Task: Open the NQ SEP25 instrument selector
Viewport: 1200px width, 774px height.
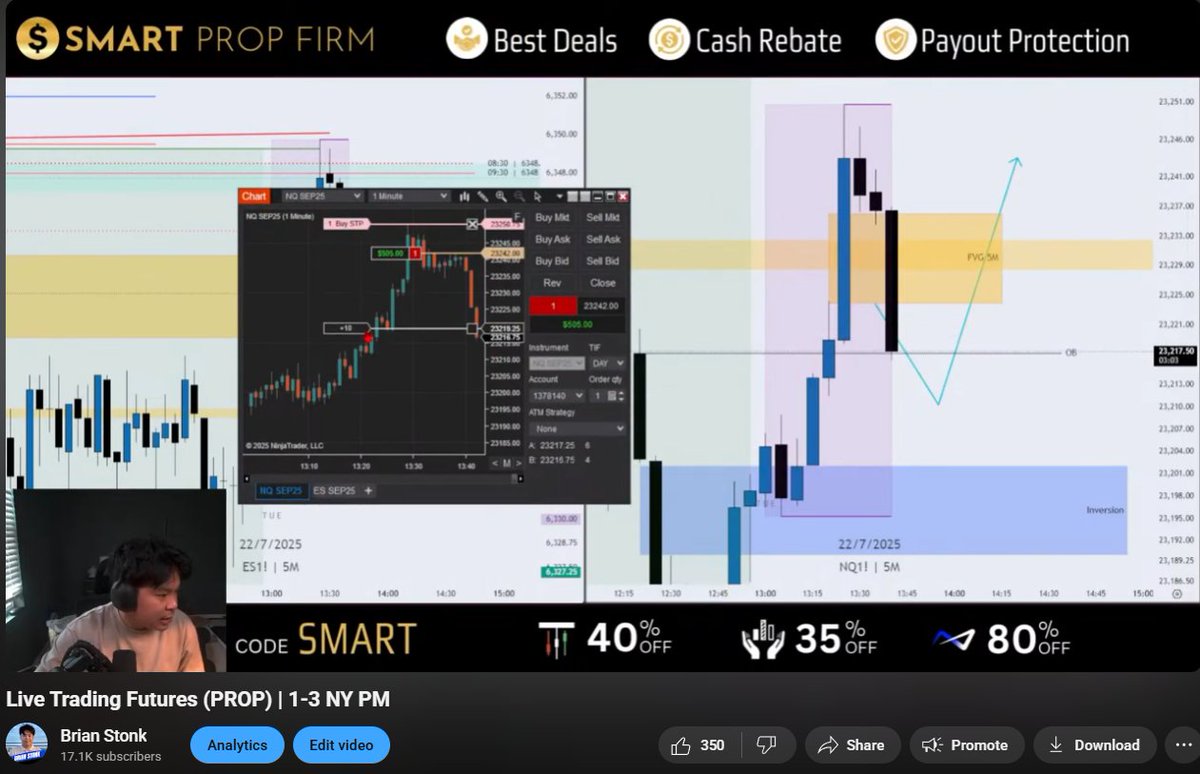Action: tap(322, 197)
